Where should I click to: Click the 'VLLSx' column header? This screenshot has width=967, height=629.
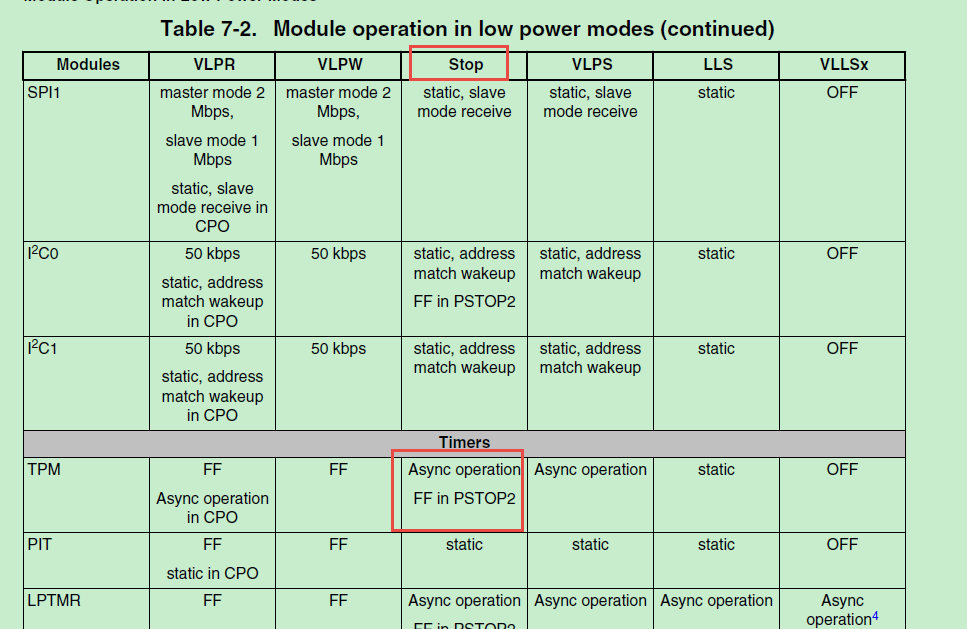(844, 65)
